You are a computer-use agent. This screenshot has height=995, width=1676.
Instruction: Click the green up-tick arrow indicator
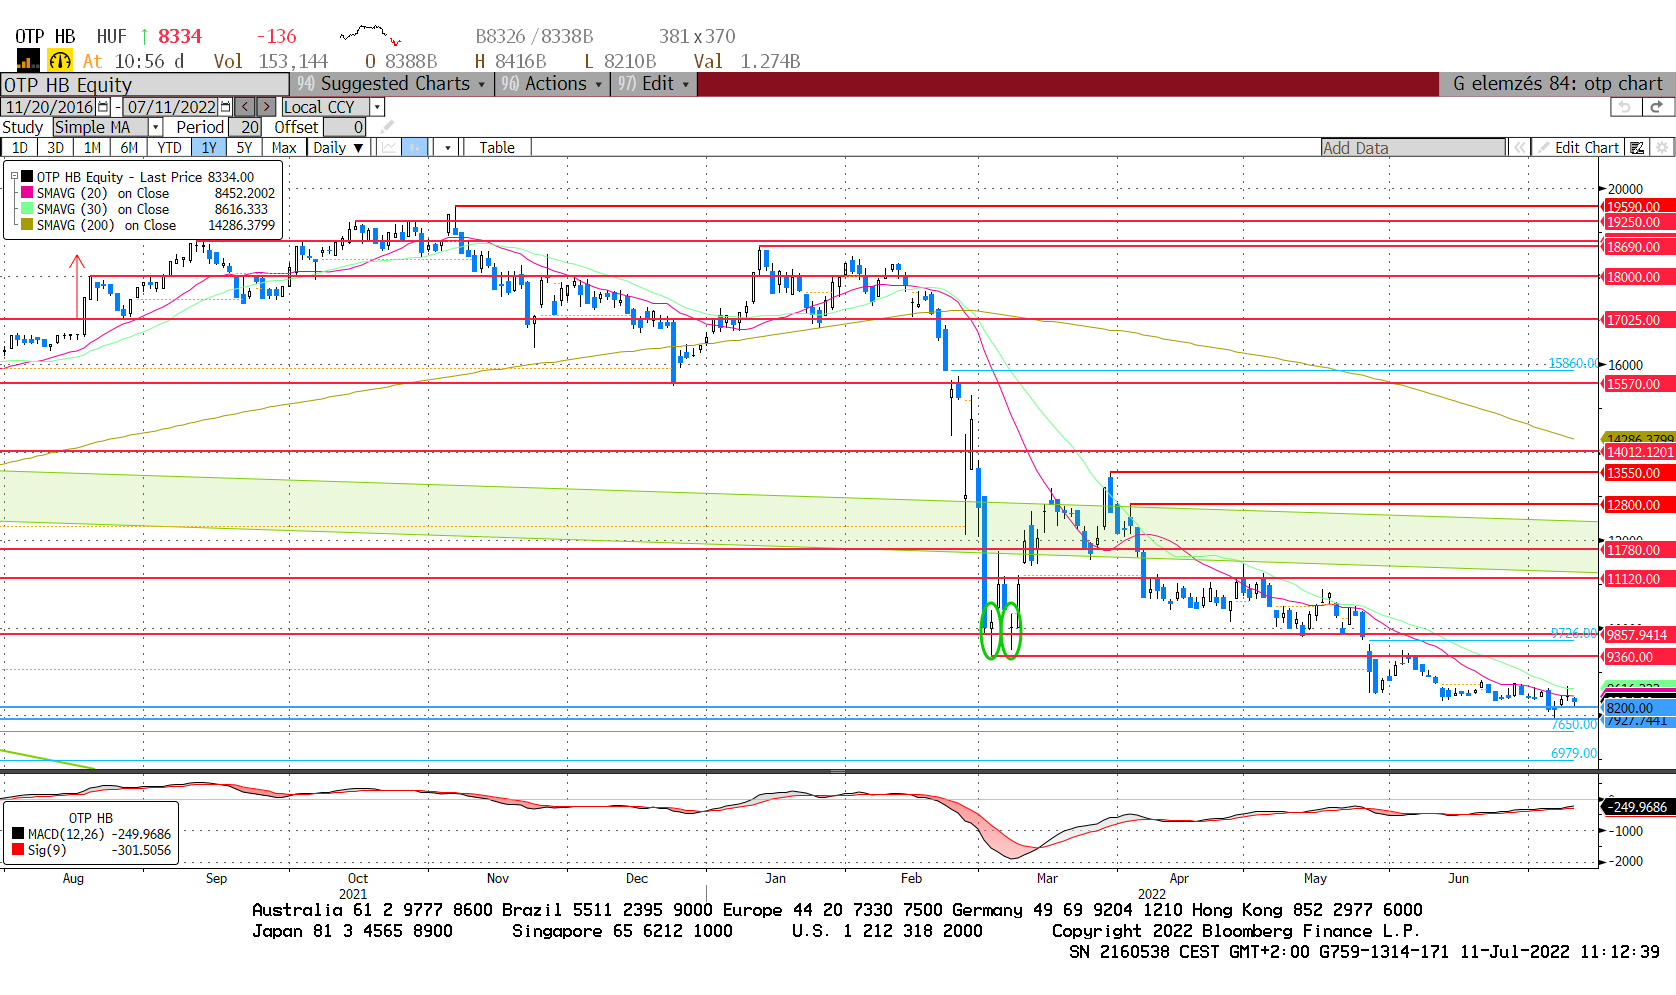[x=144, y=36]
